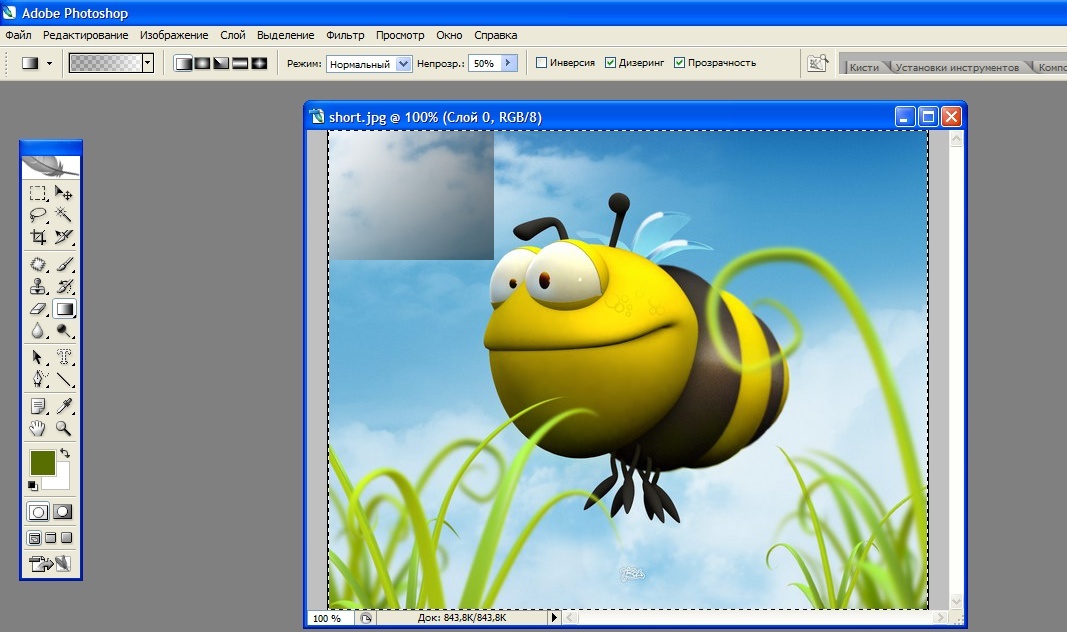Enable the Инверсия checkbox
The image size is (1067, 632).
[x=542, y=63]
